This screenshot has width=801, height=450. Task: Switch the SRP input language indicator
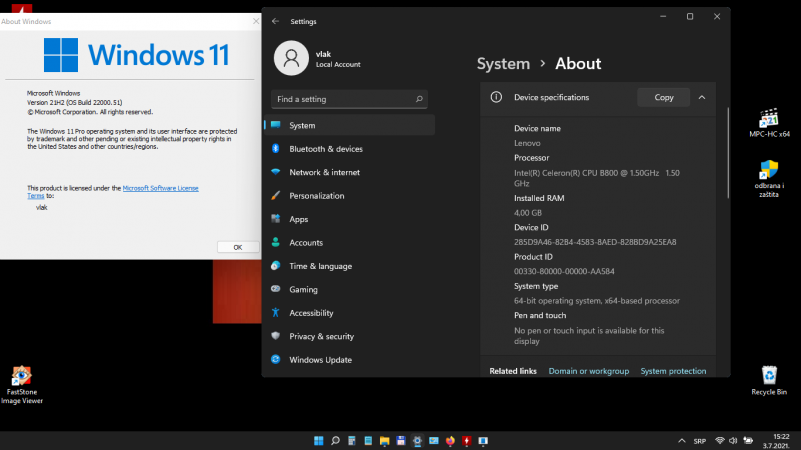[700, 441]
